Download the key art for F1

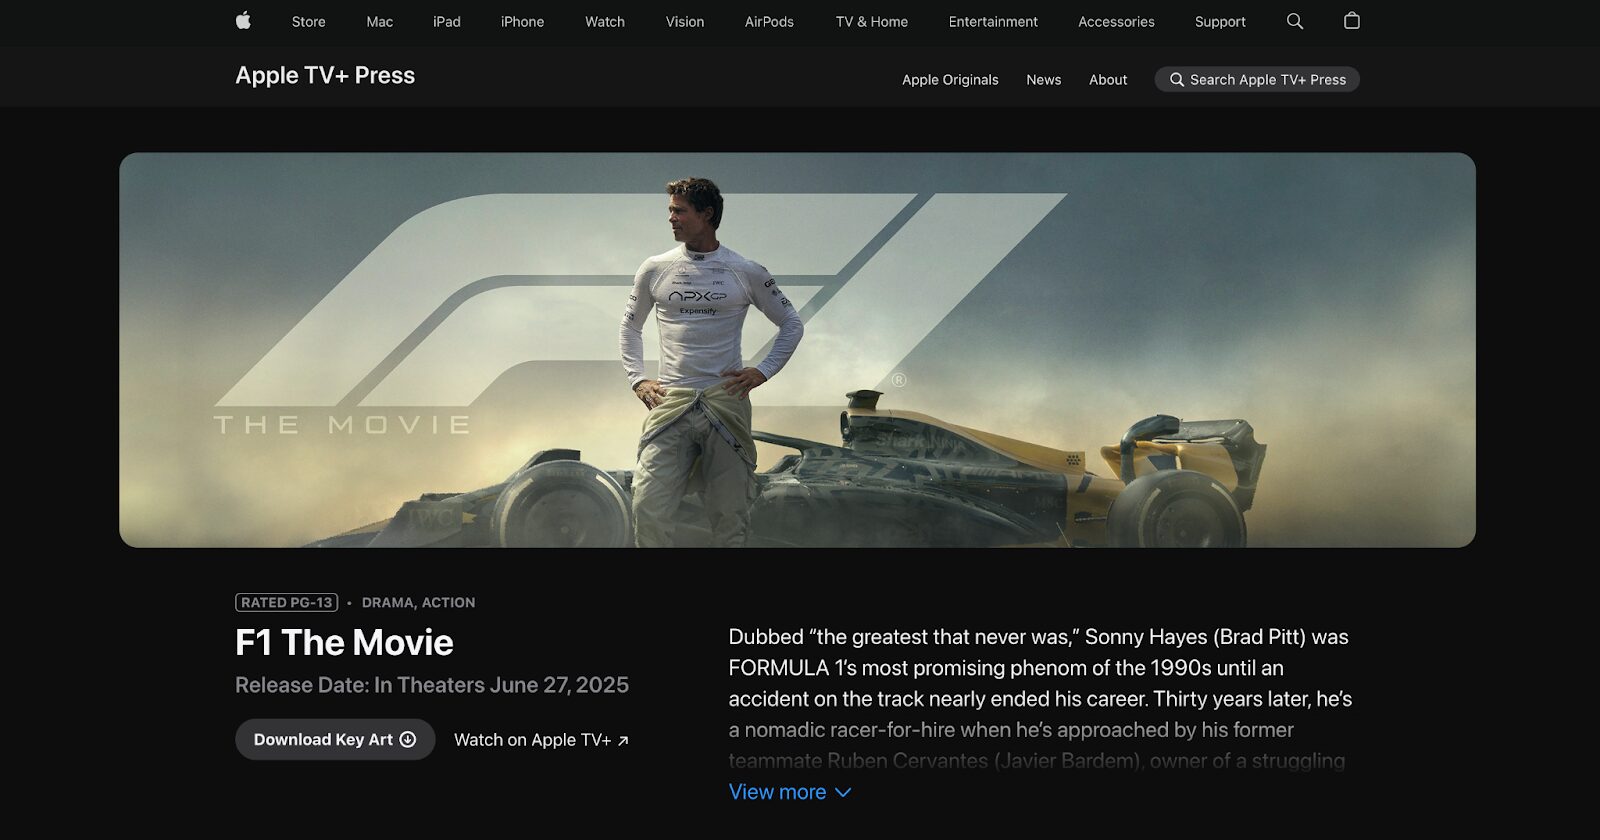(x=335, y=739)
